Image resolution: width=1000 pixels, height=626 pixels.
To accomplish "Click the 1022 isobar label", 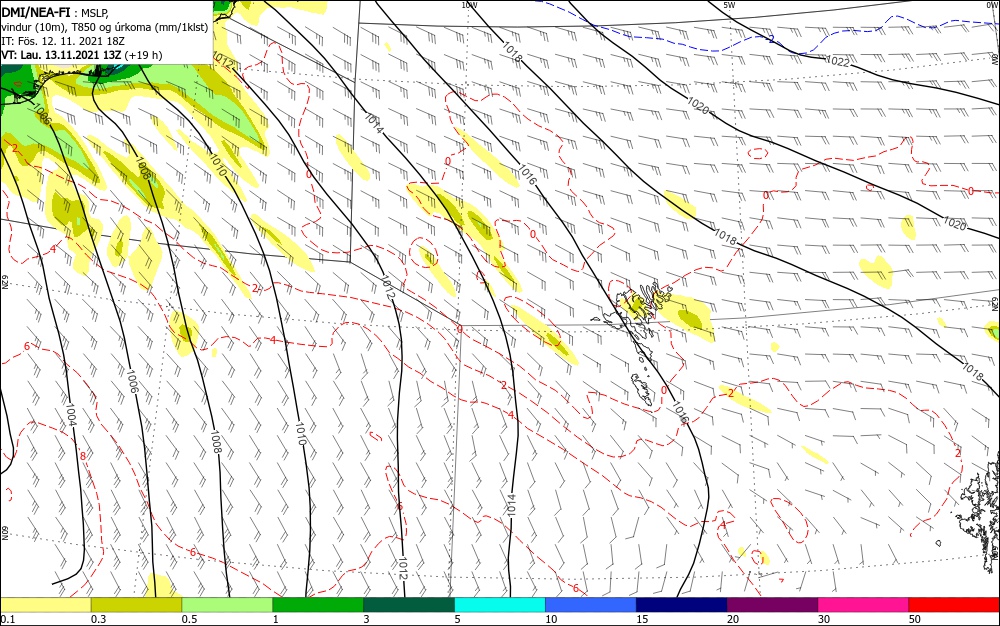I will coord(837,61).
